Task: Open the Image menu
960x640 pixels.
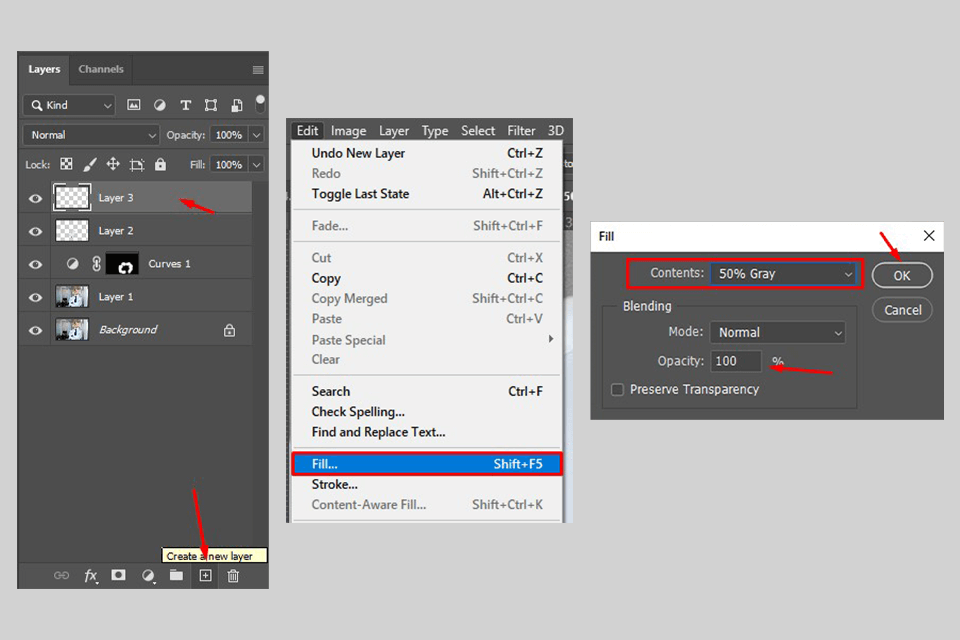Action: click(348, 130)
